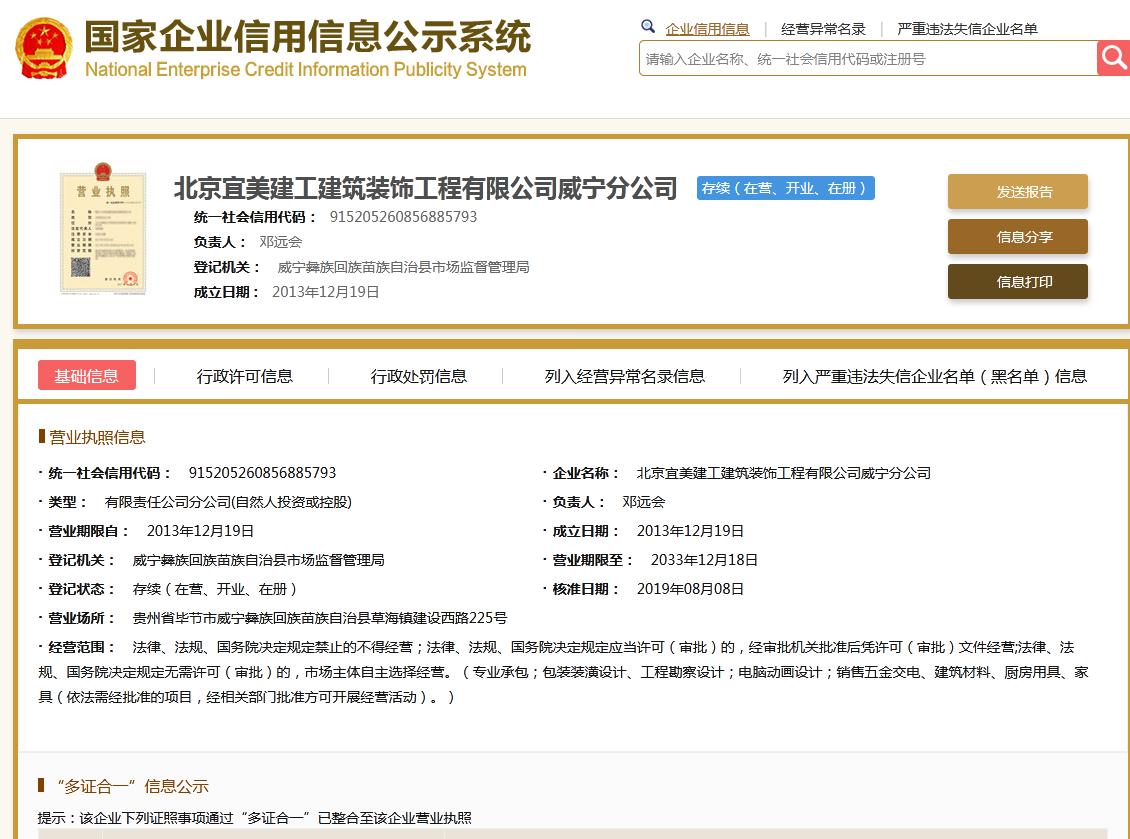Click 核准日期 value 2019年08月08日
The image size is (1130, 839).
point(690,589)
